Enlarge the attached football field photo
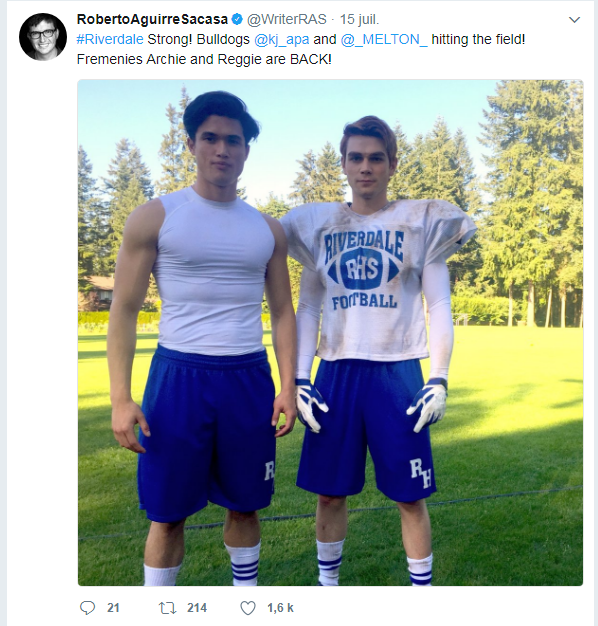The image size is (598, 626). pos(331,333)
